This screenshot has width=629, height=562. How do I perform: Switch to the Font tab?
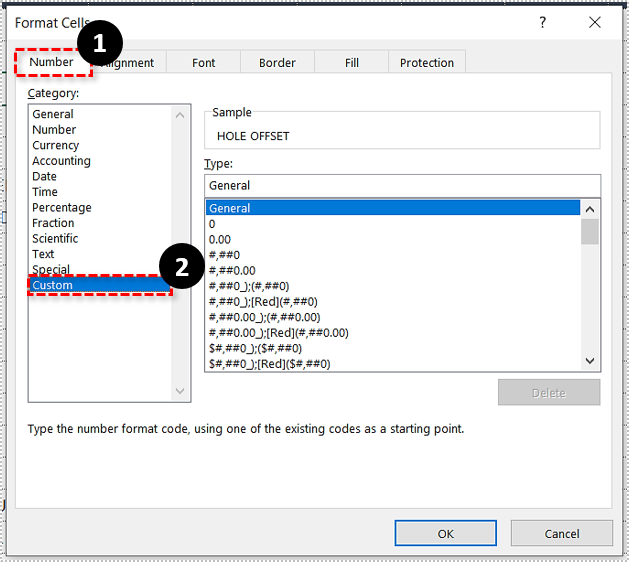click(204, 62)
